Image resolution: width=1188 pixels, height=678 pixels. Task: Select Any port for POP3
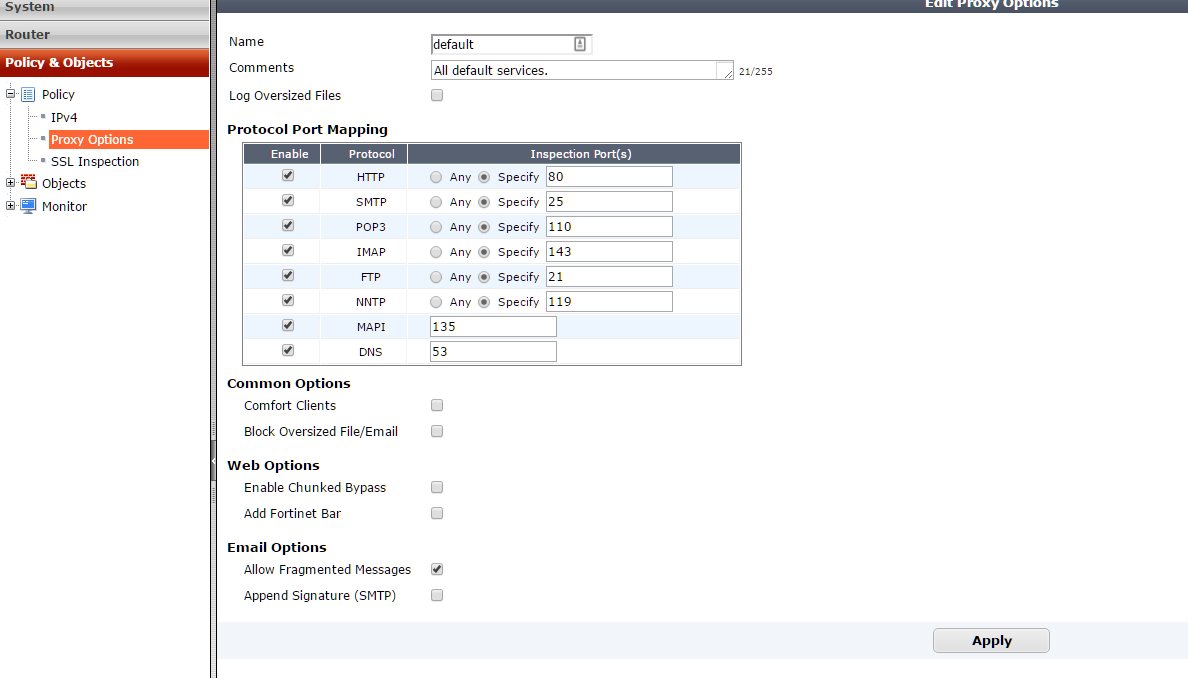[x=436, y=227]
